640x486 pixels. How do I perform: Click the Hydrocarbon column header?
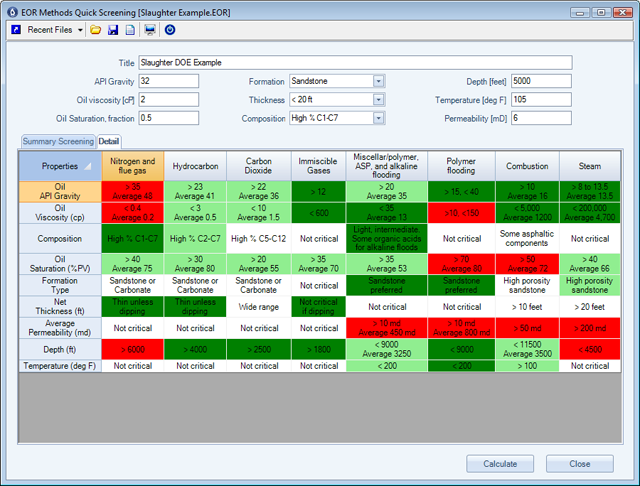point(195,166)
